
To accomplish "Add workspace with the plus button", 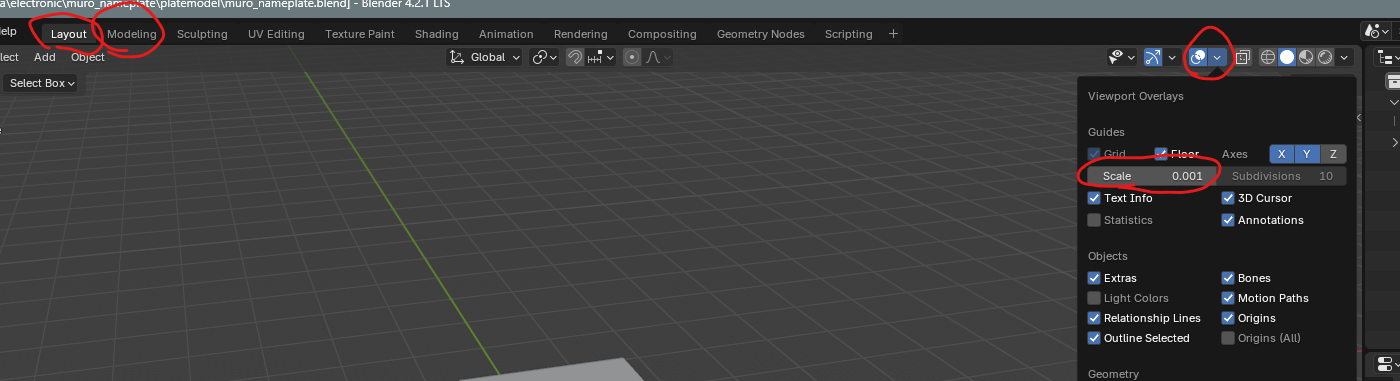I will point(893,34).
